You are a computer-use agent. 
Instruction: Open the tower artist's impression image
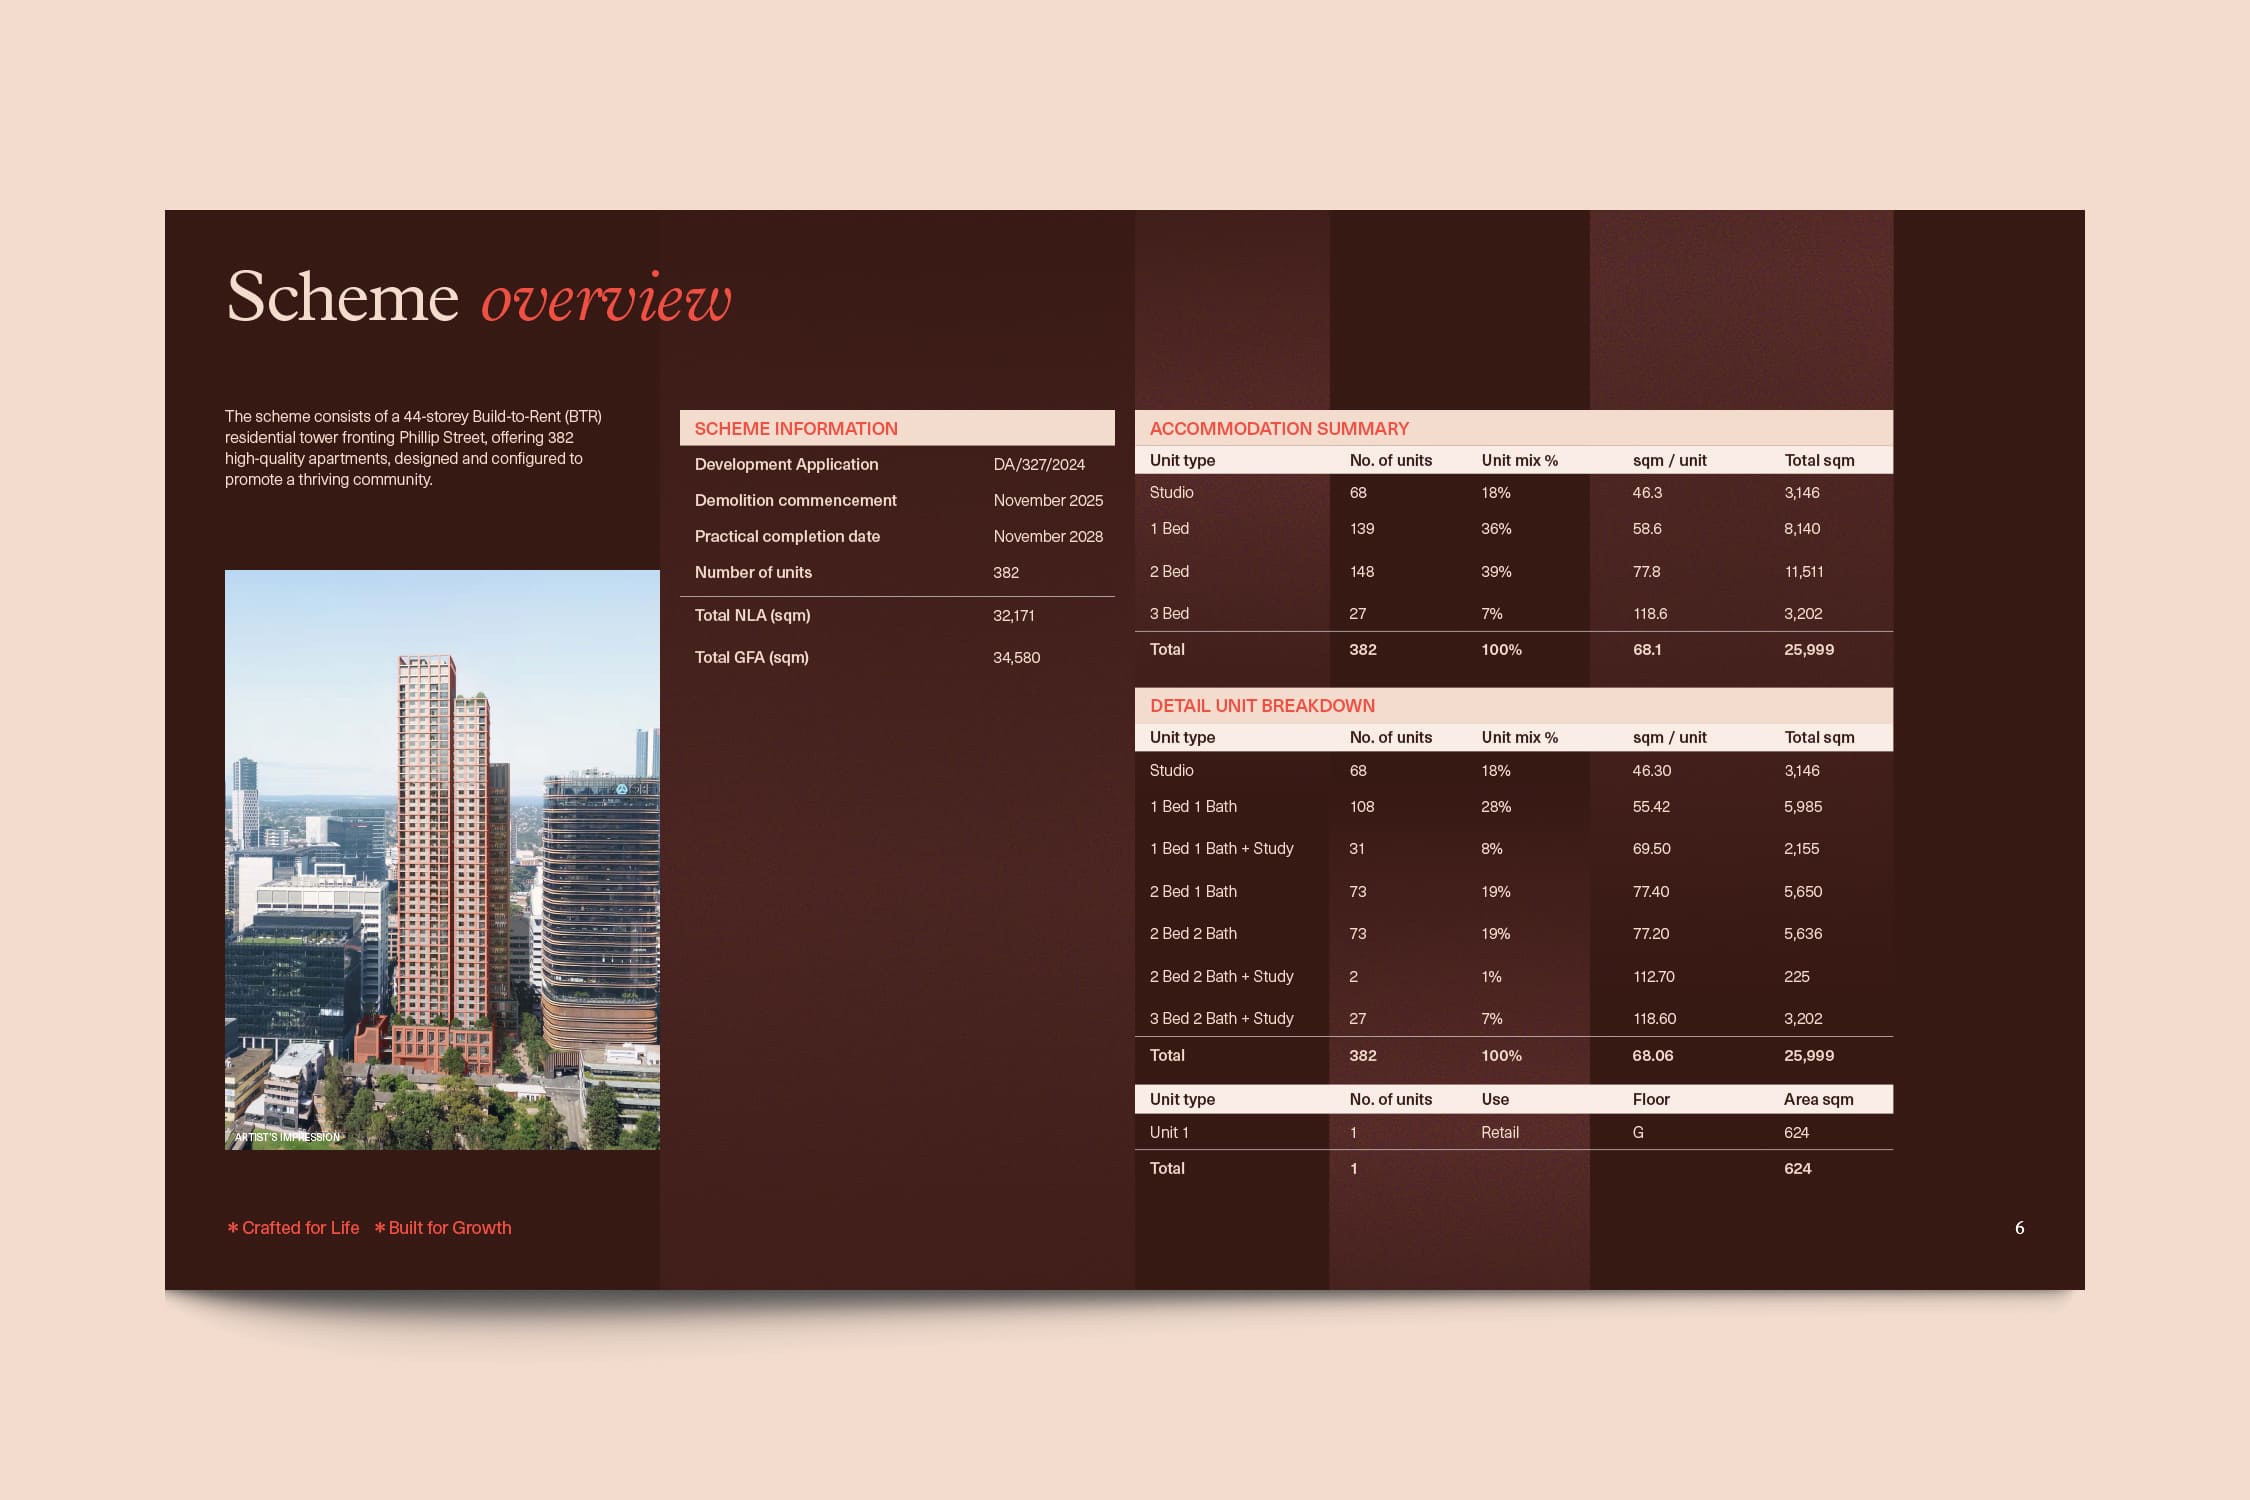tap(442, 860)
